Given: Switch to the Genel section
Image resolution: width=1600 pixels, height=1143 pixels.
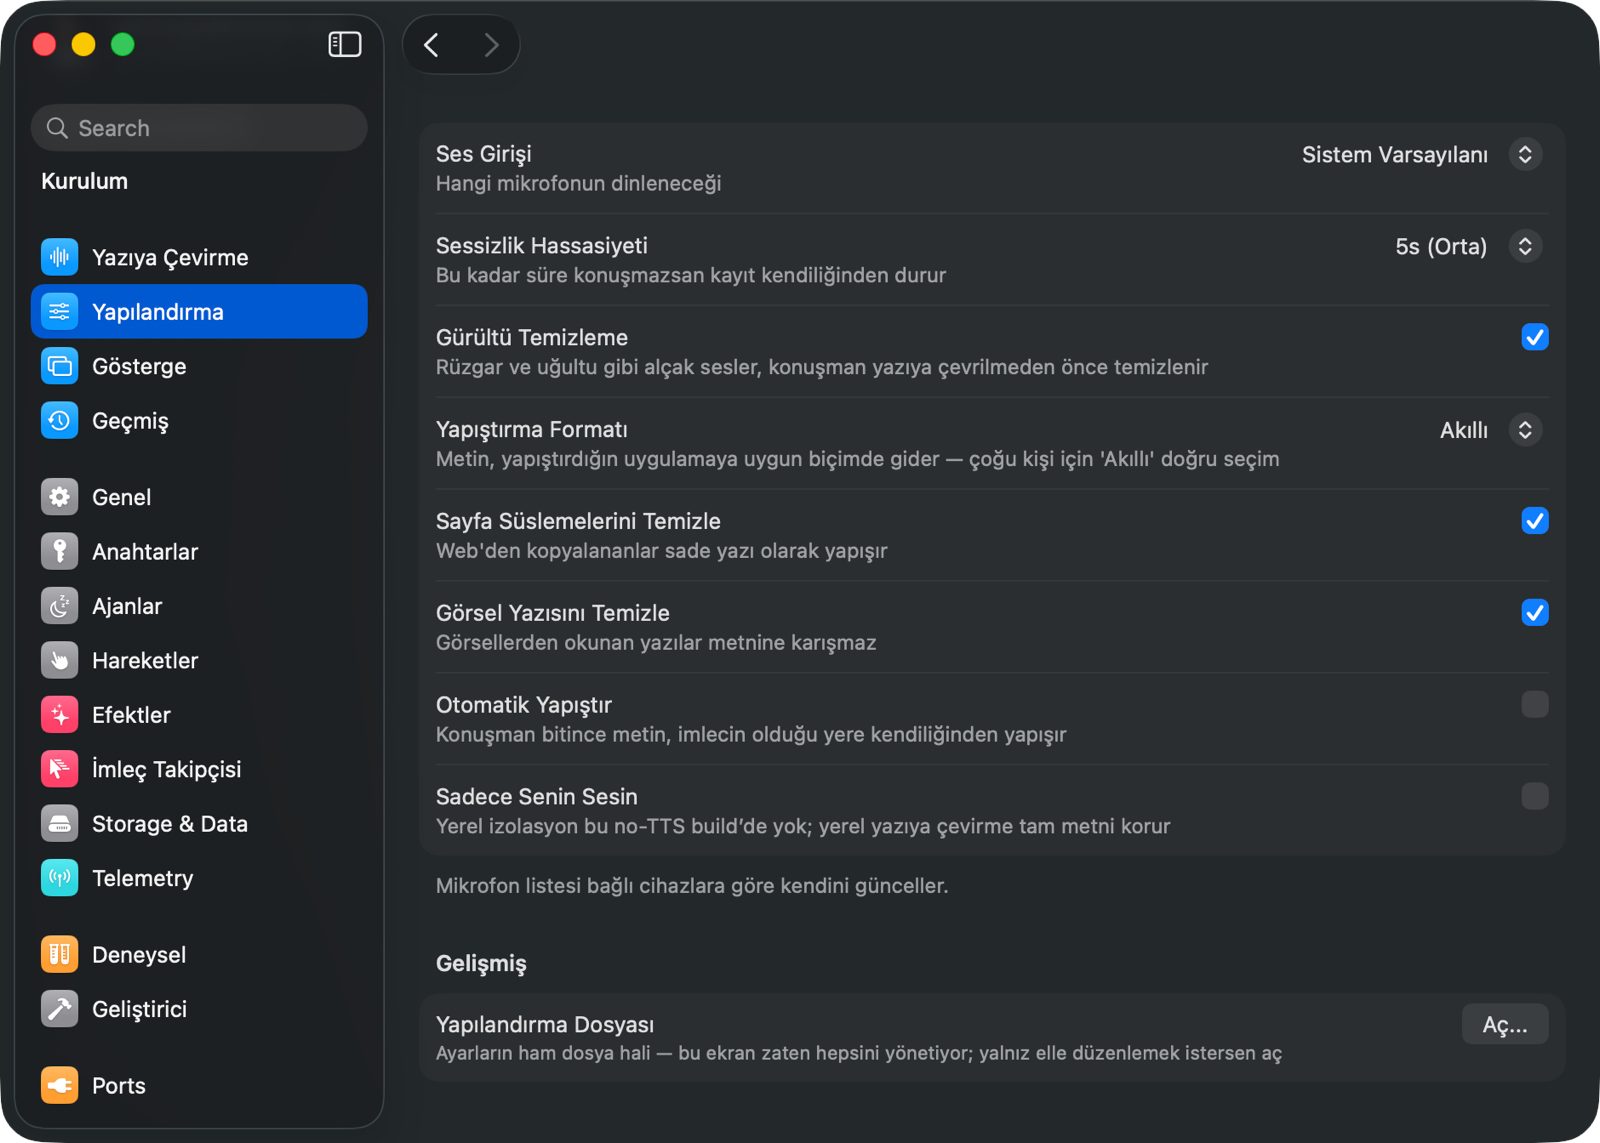Looking at the screenshot, I should point(199,497).
